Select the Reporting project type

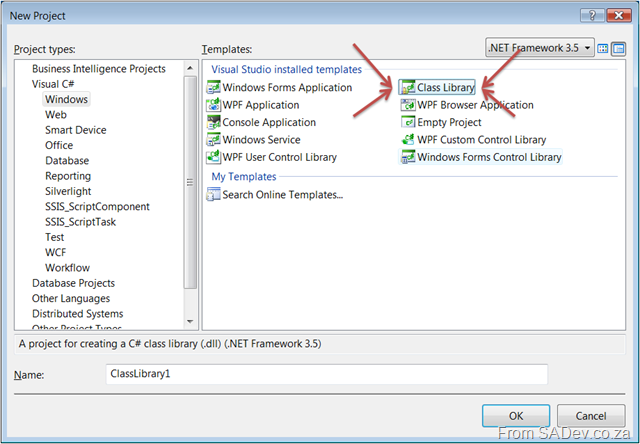tap(68, 176)
